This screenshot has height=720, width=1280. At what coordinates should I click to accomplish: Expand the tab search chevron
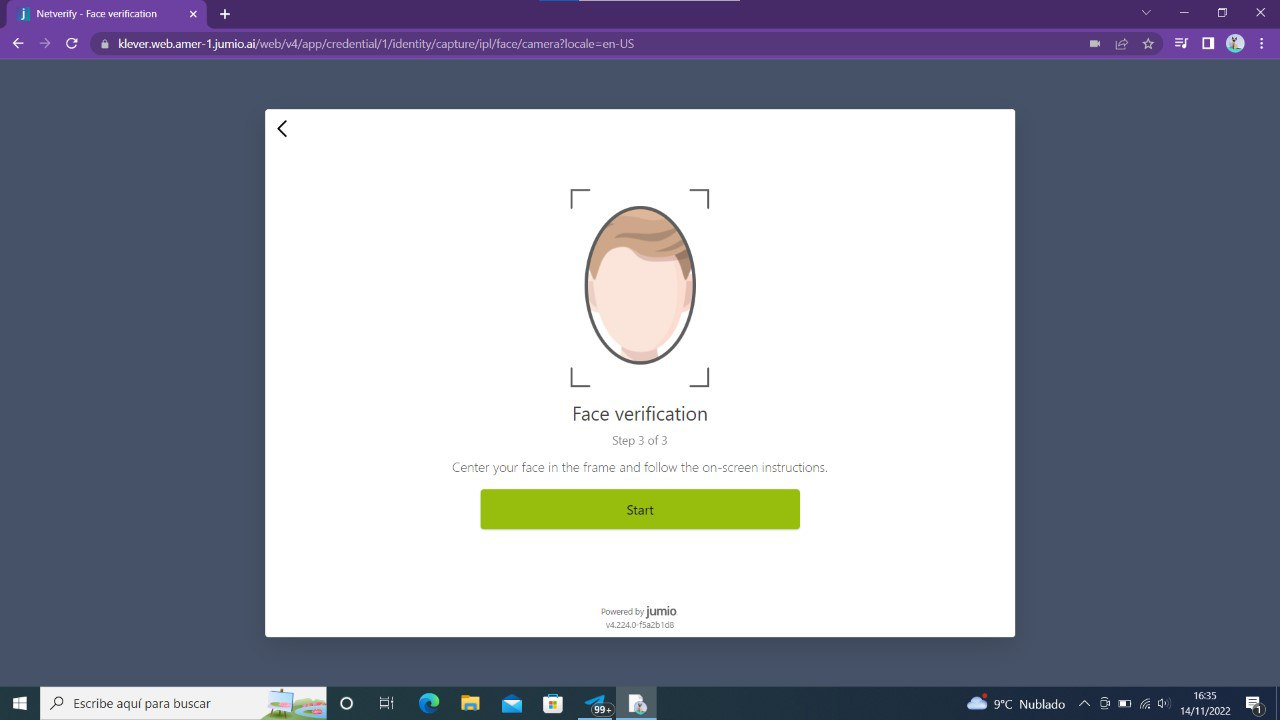(1146, 13)
